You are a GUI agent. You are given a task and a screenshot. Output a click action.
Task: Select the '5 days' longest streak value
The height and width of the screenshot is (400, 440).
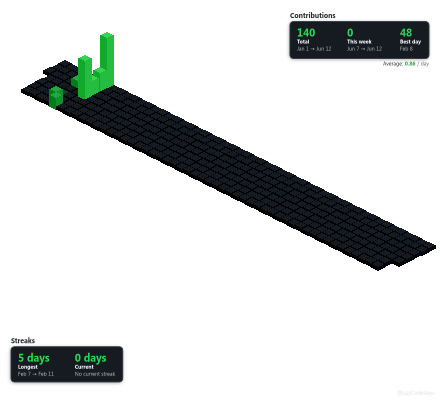(x=34, y=358)
